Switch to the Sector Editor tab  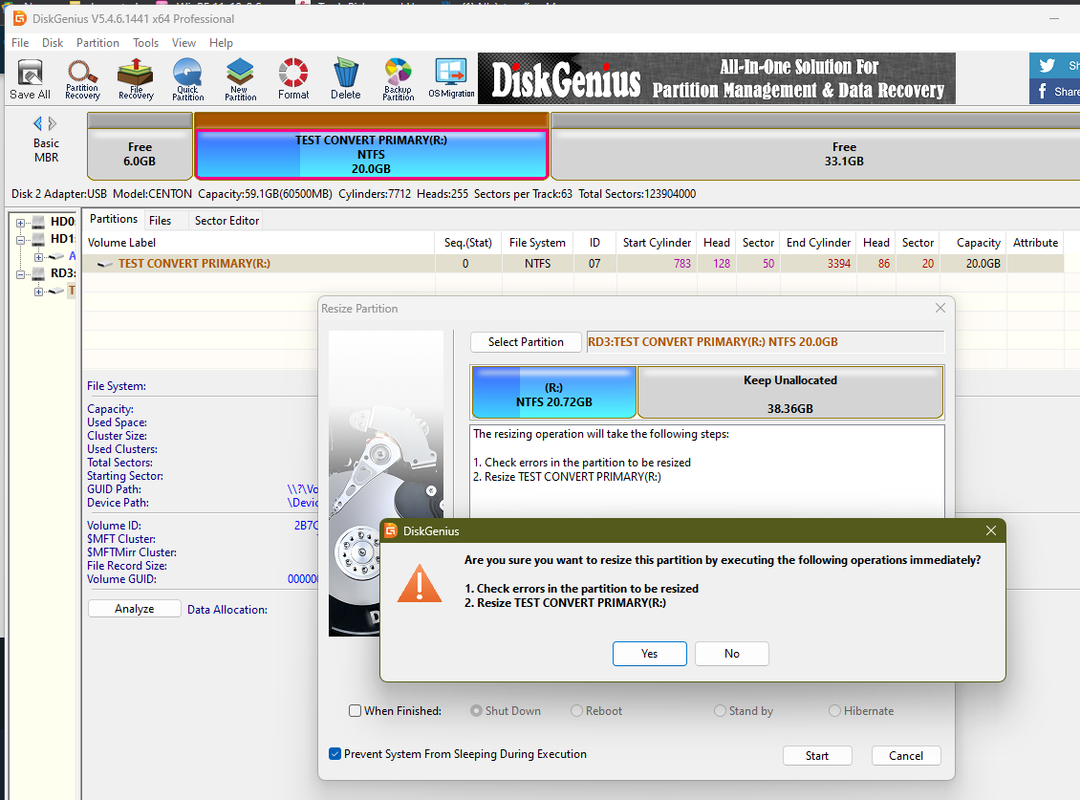pos(227,220)
